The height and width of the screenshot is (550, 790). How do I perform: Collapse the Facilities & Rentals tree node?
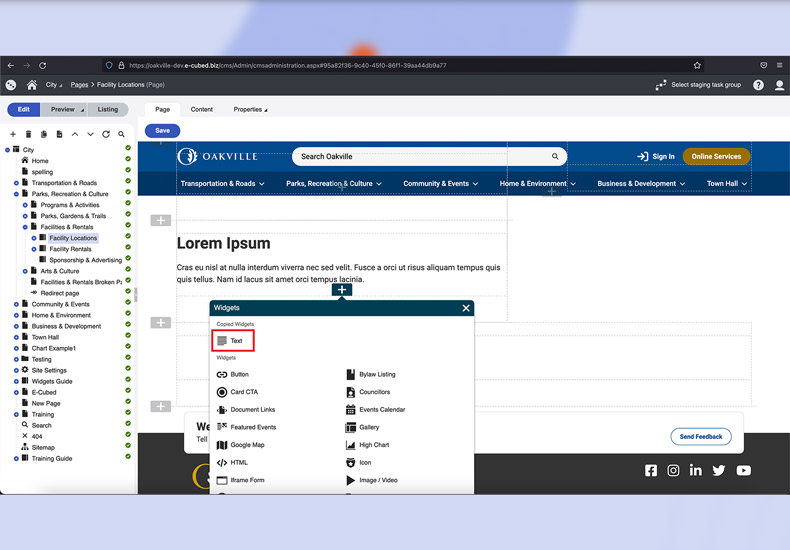point(25,227)
